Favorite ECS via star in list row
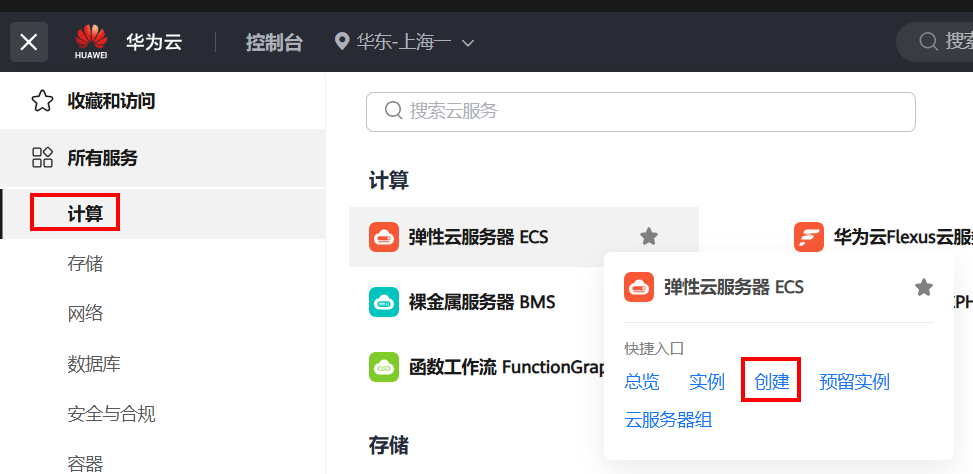The width and height of the screenshot is (973, 474). [648, 236]
